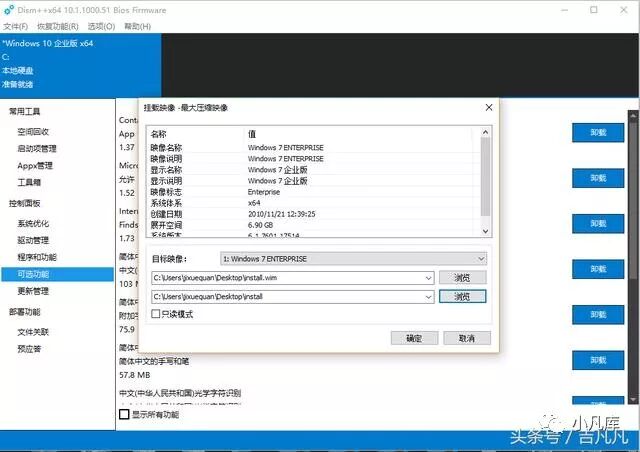Open 工具箱 in the sidebar
This screenshot has width=640, height=452.
point(29,182)
